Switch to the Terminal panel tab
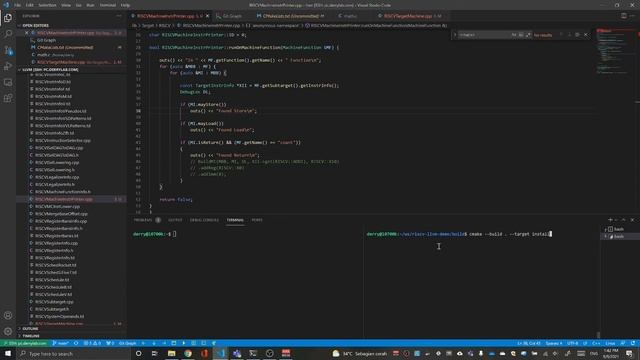This screenshot has height=360, width=640. tap(235, 220)
